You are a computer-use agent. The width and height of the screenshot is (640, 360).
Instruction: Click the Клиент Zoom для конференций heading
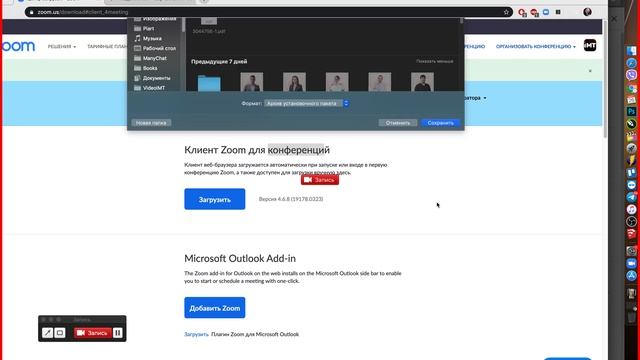click(257, 150)
